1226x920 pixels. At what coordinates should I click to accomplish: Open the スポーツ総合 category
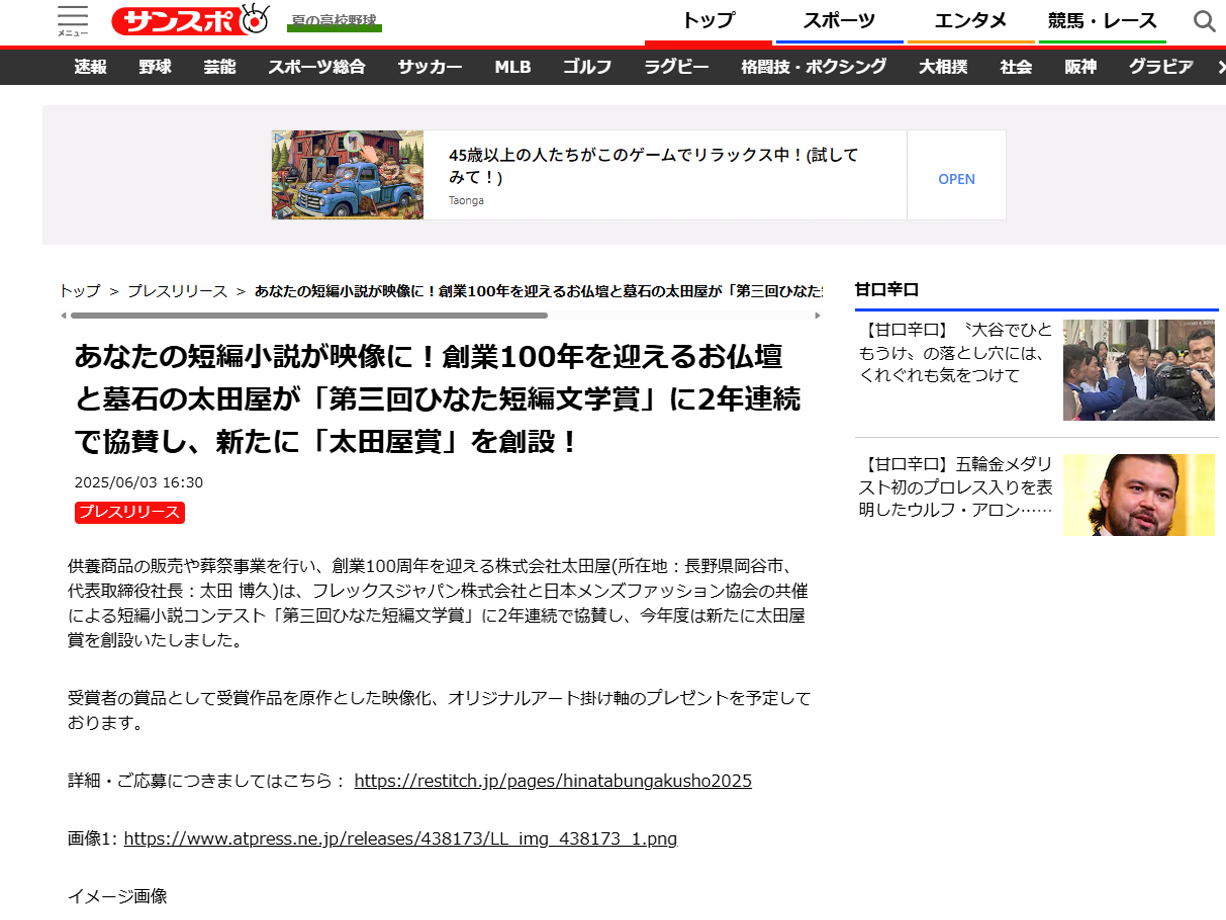316,67
